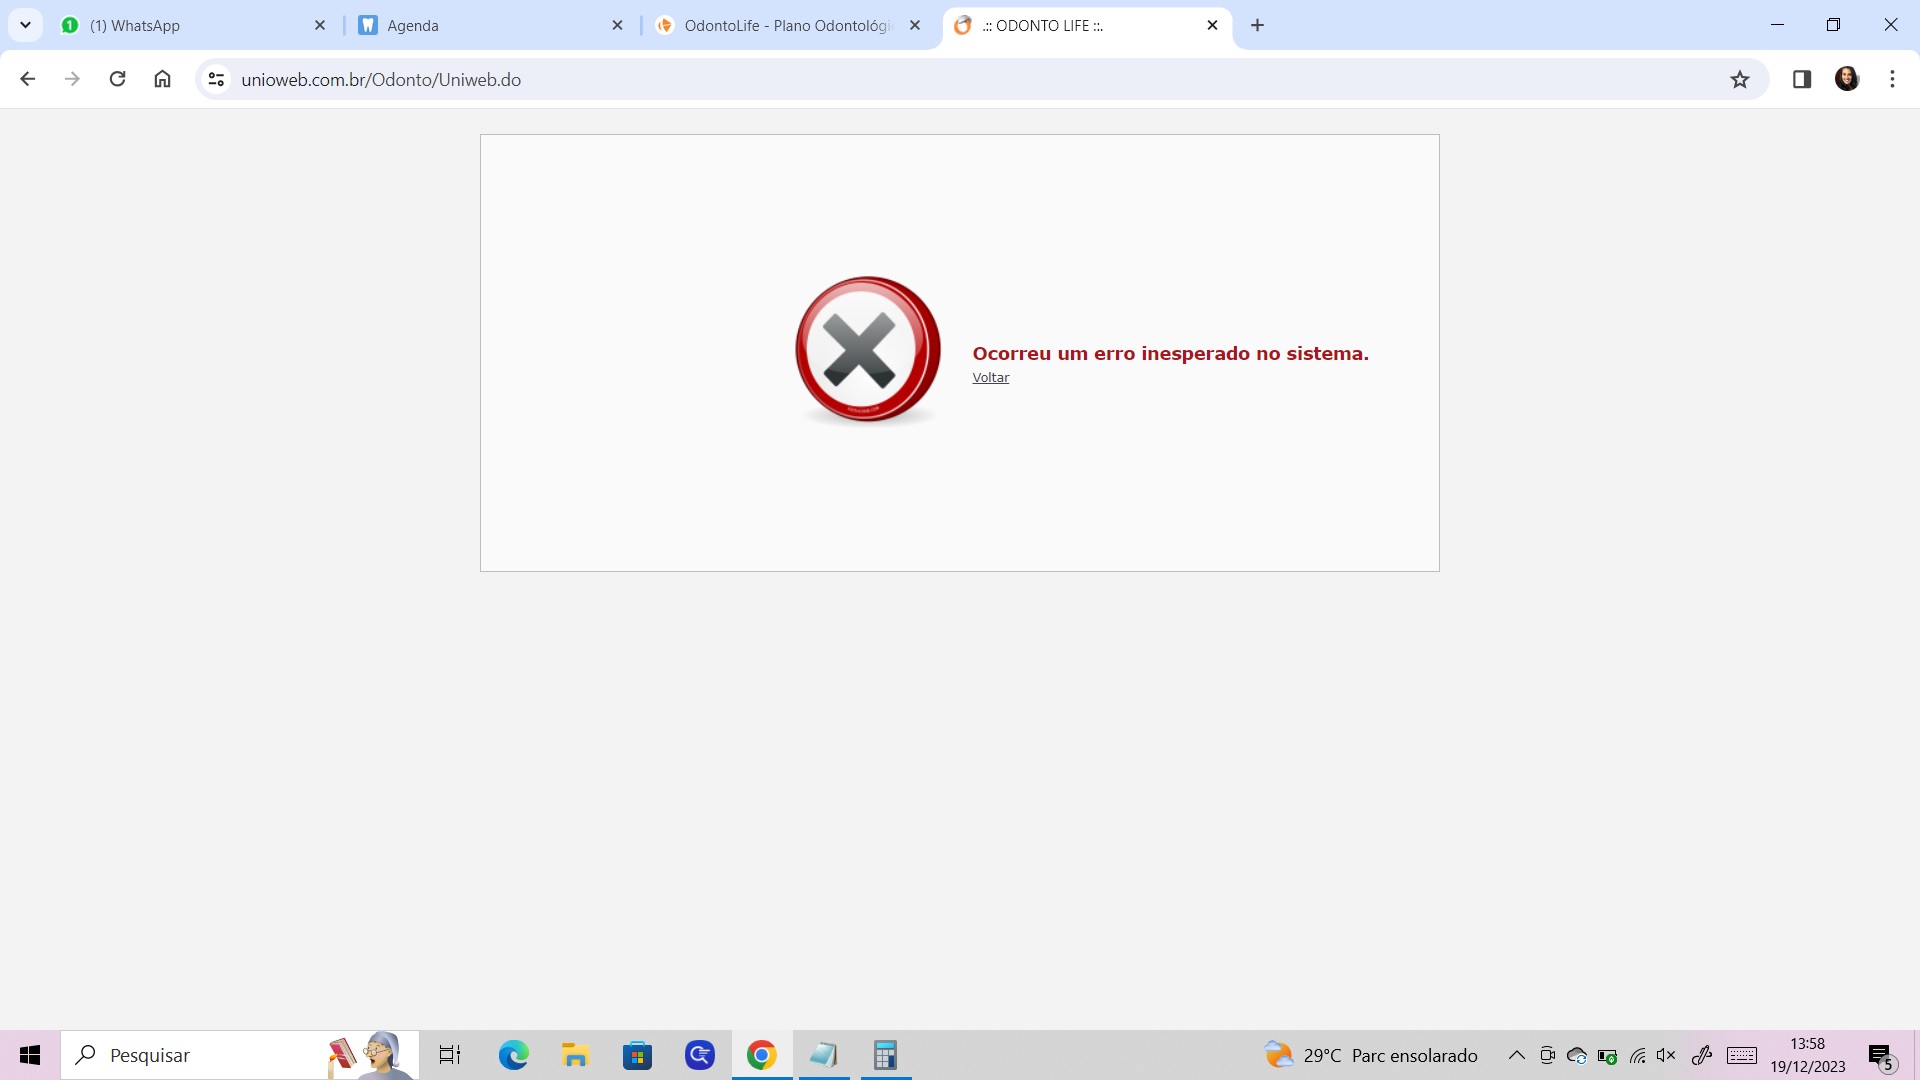This screenshot has width=1920, height=1080.
Task: Show hidden system tray icons
Action: (1516, 1055)
